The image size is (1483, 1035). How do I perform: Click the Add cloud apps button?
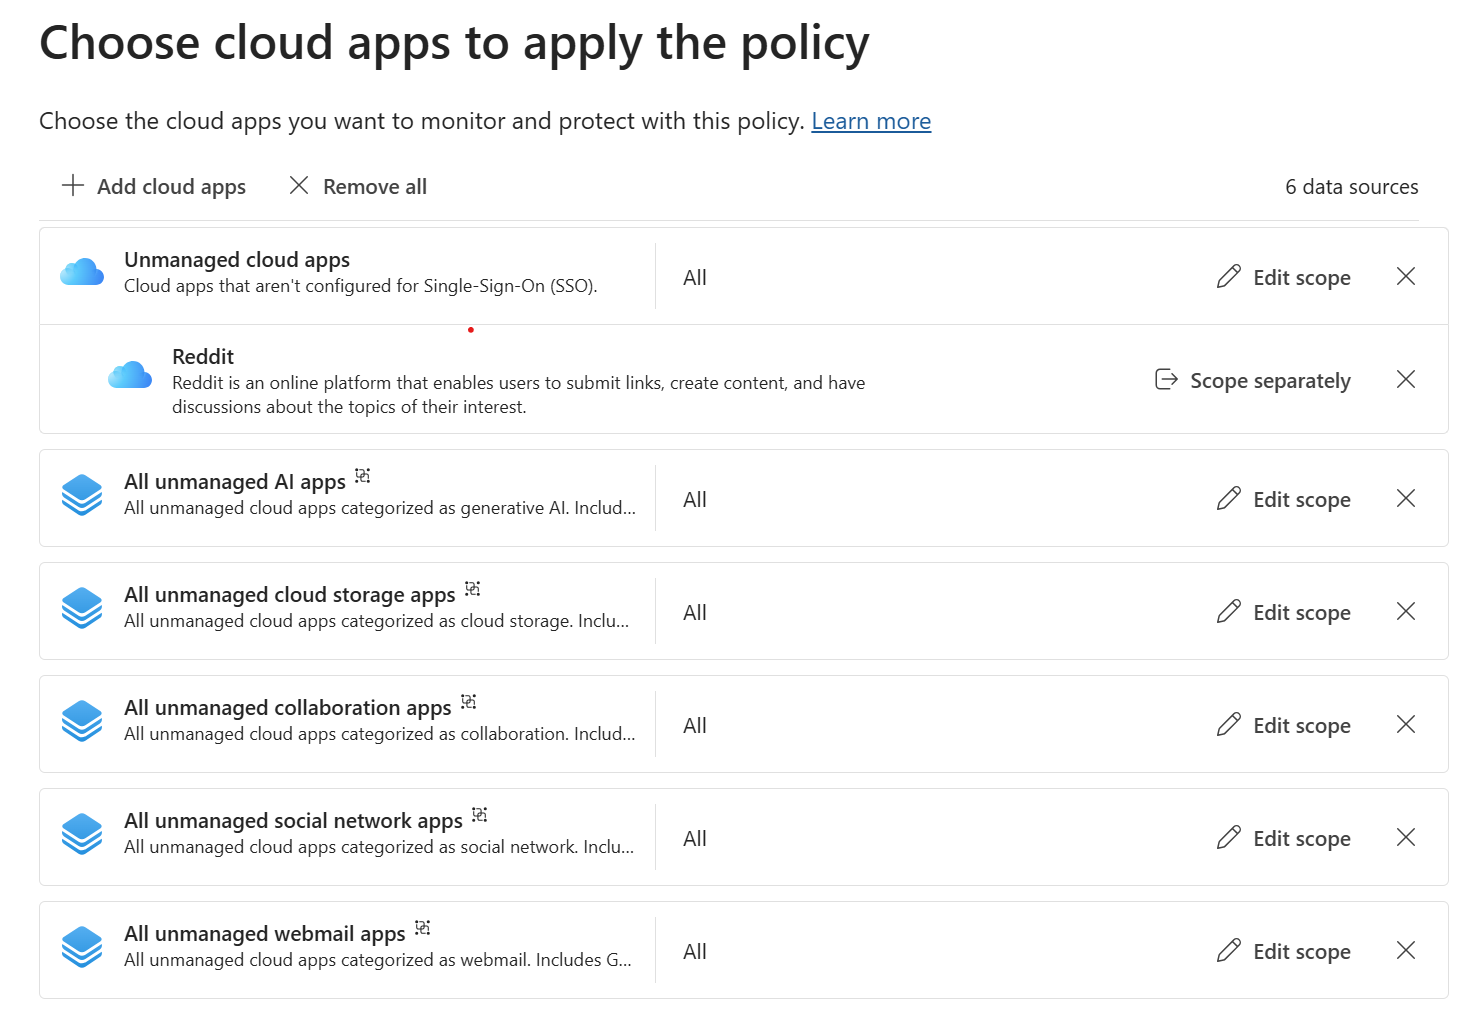point(153,186)
